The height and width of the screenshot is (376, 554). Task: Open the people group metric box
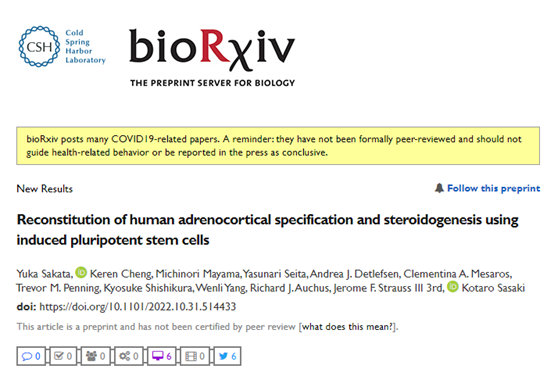(x=95, y=356)
